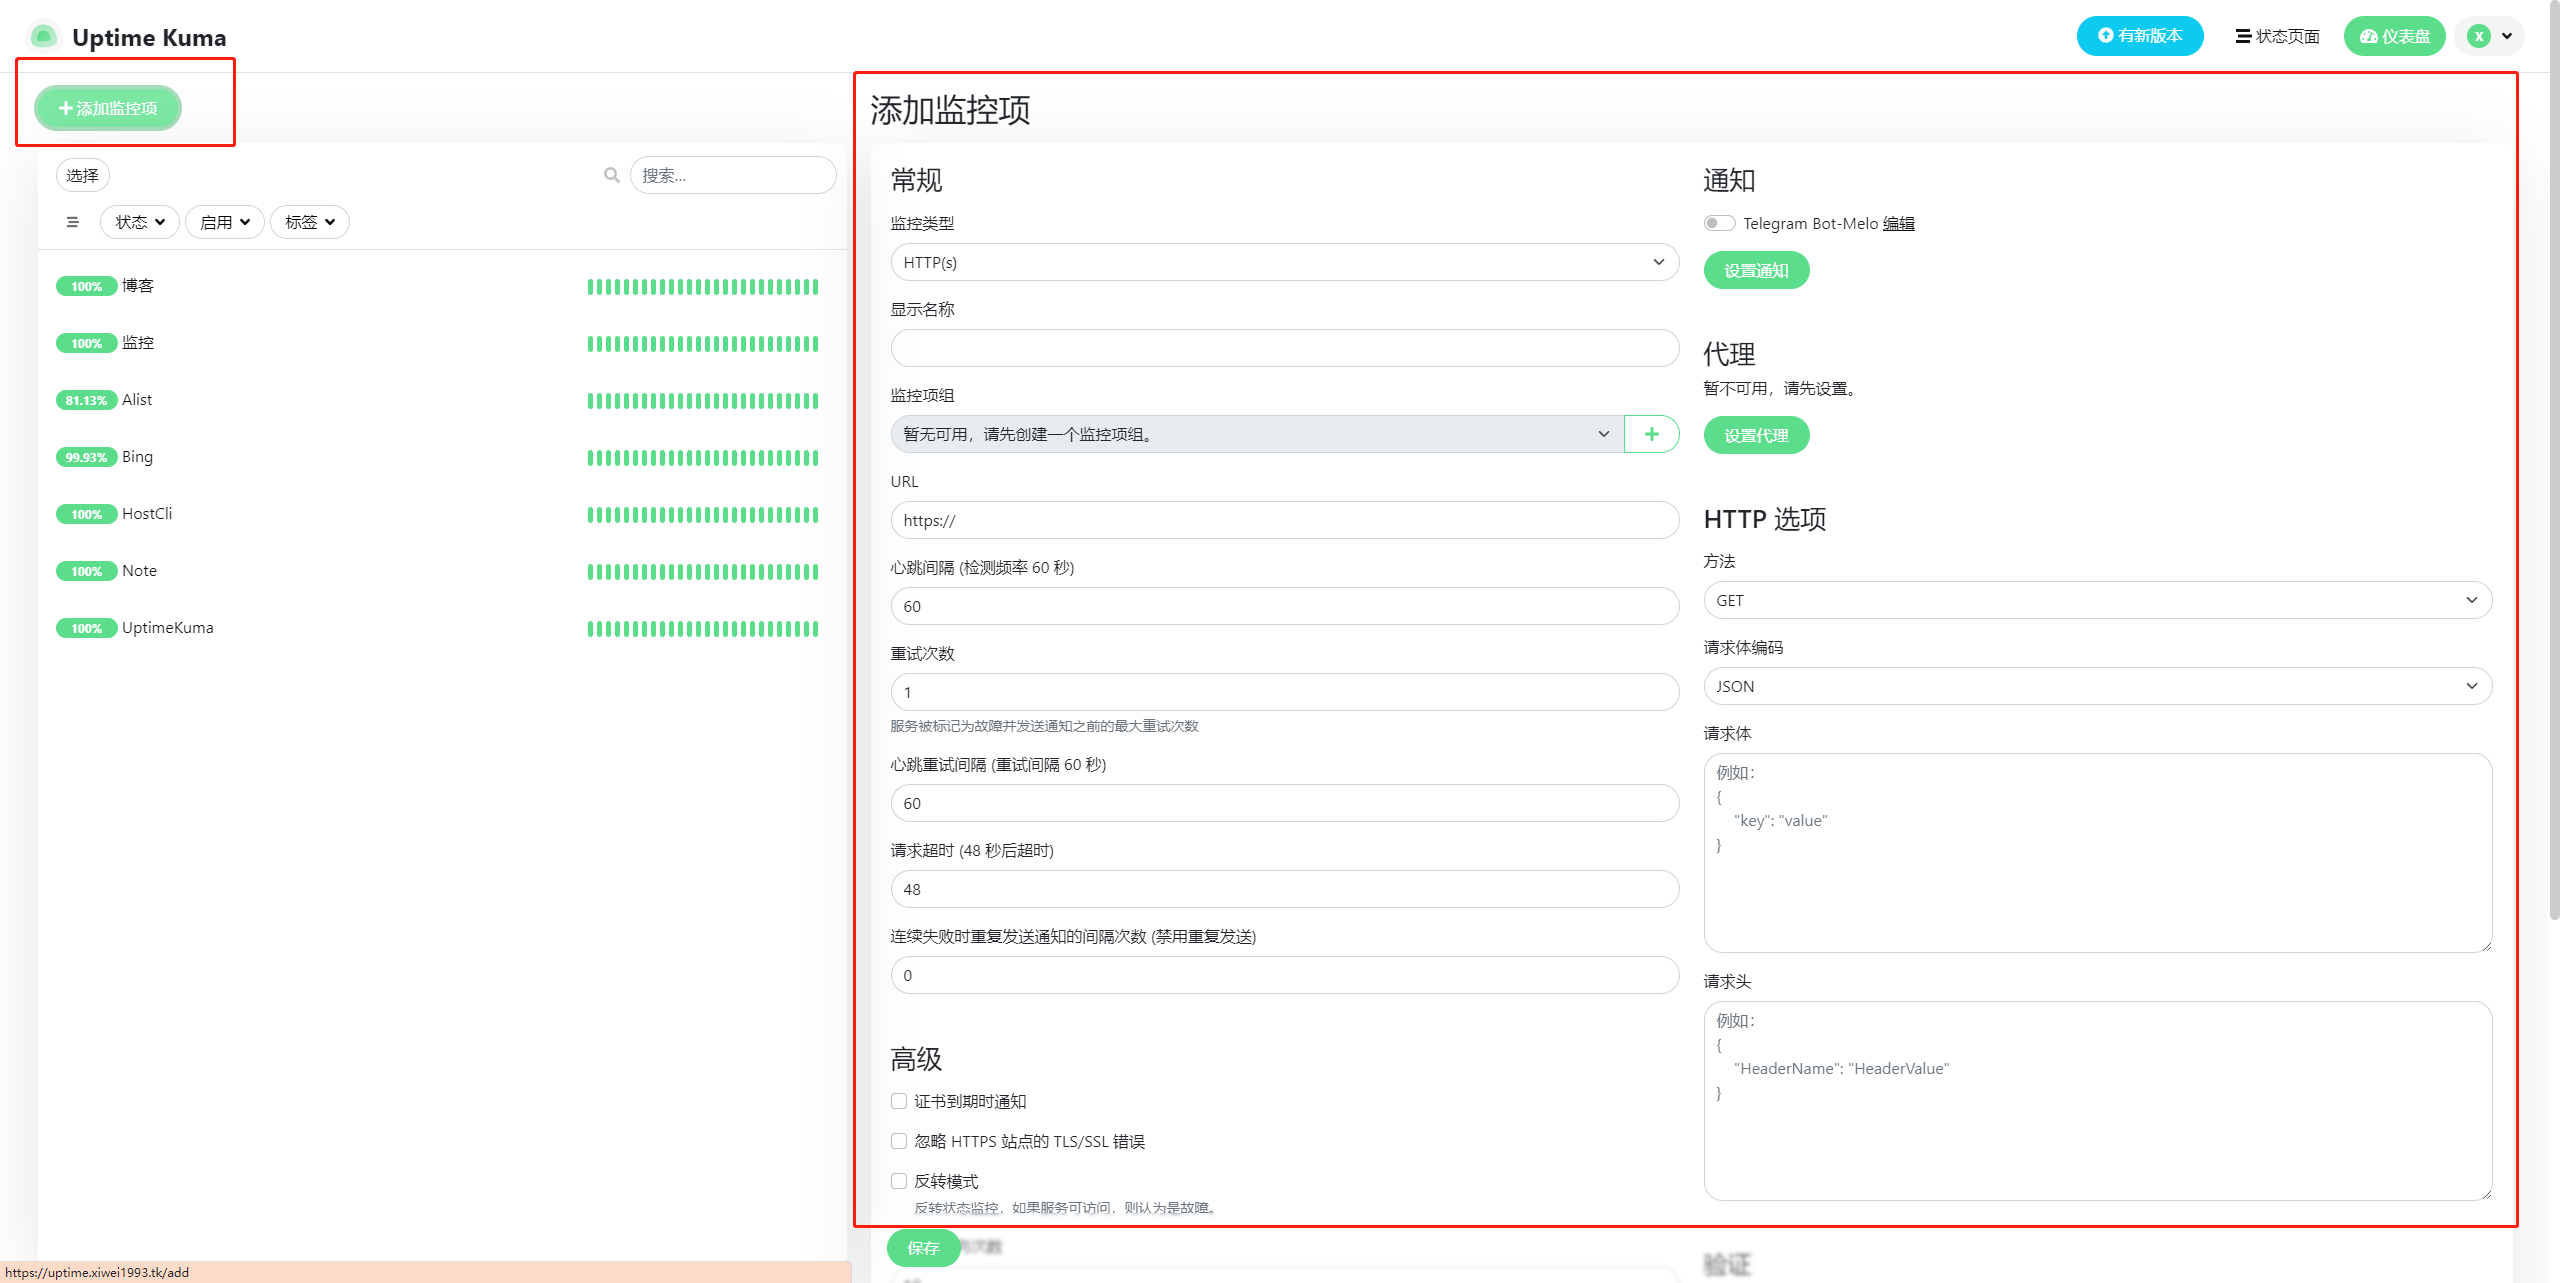Click the Uptime Kuma logo icon
2560x1283 pixels.
(43, 37)
